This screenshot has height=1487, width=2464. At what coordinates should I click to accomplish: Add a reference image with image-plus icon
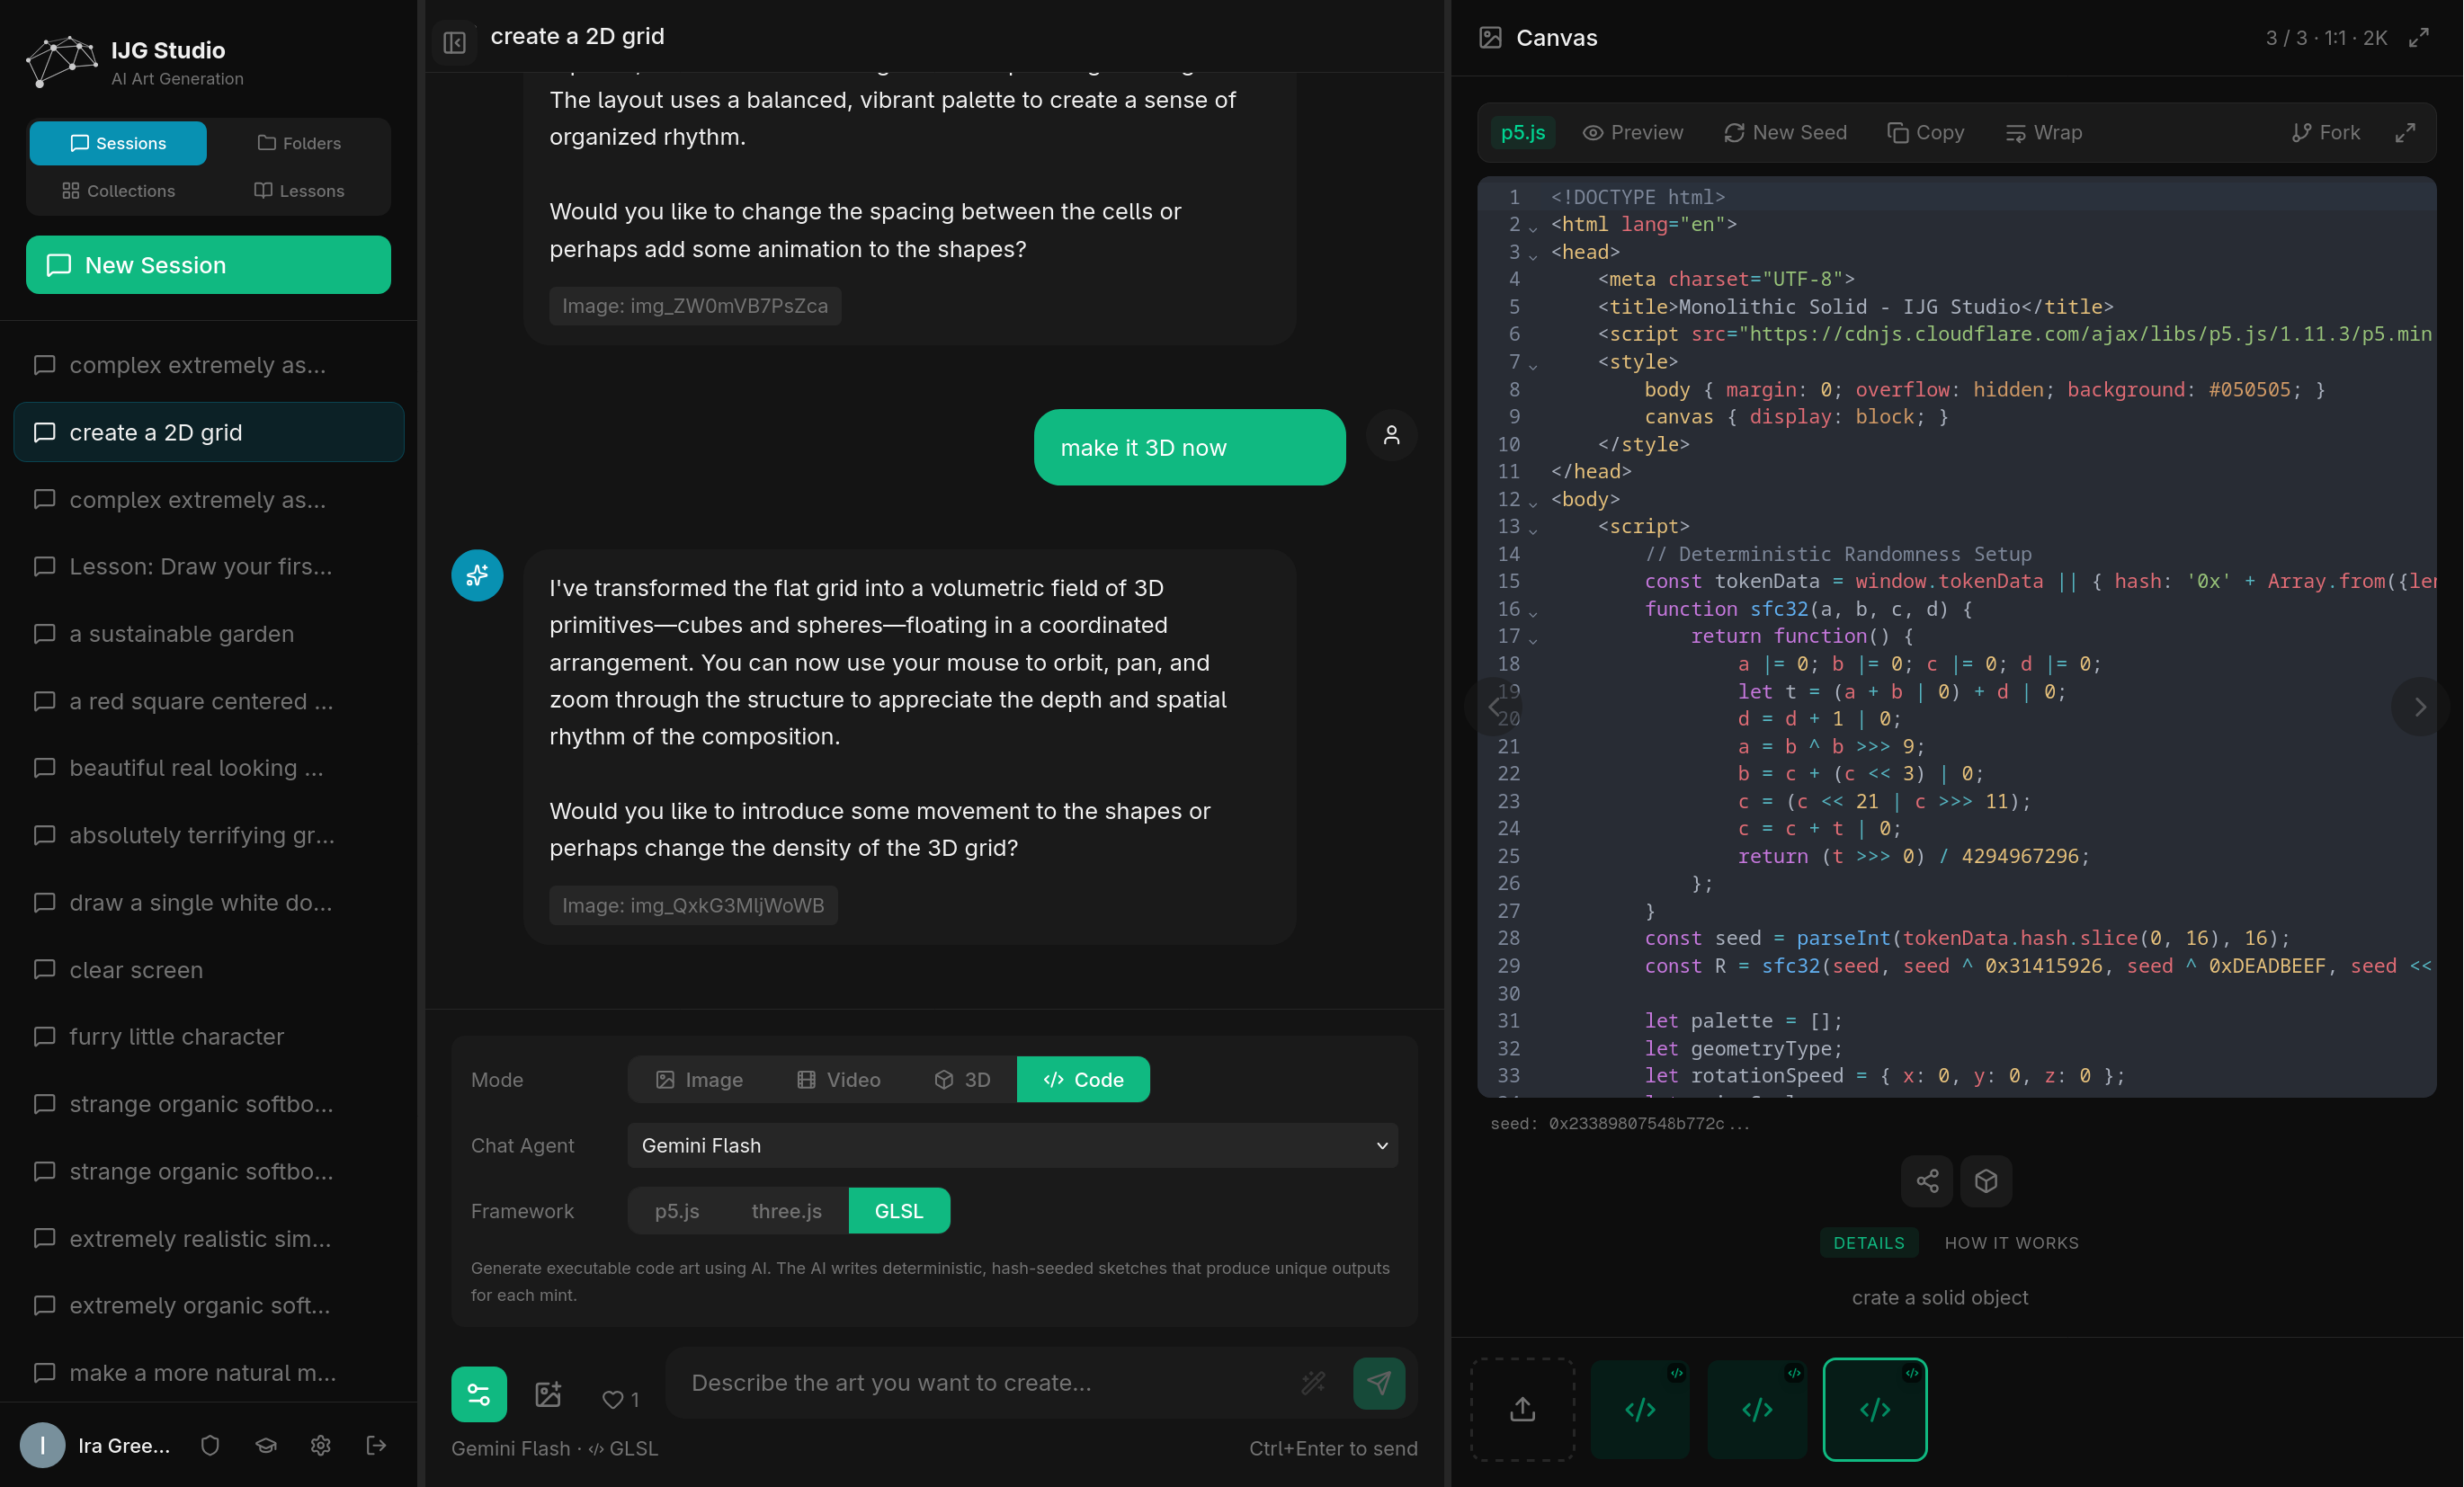[x=548, y=1394]
